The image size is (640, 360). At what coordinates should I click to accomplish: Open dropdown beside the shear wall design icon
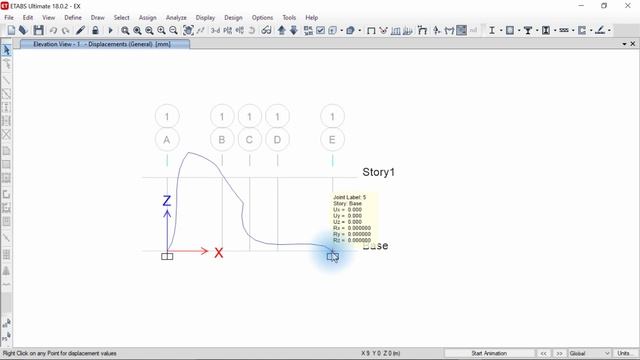pyautogui.click(x=591, y=31)
